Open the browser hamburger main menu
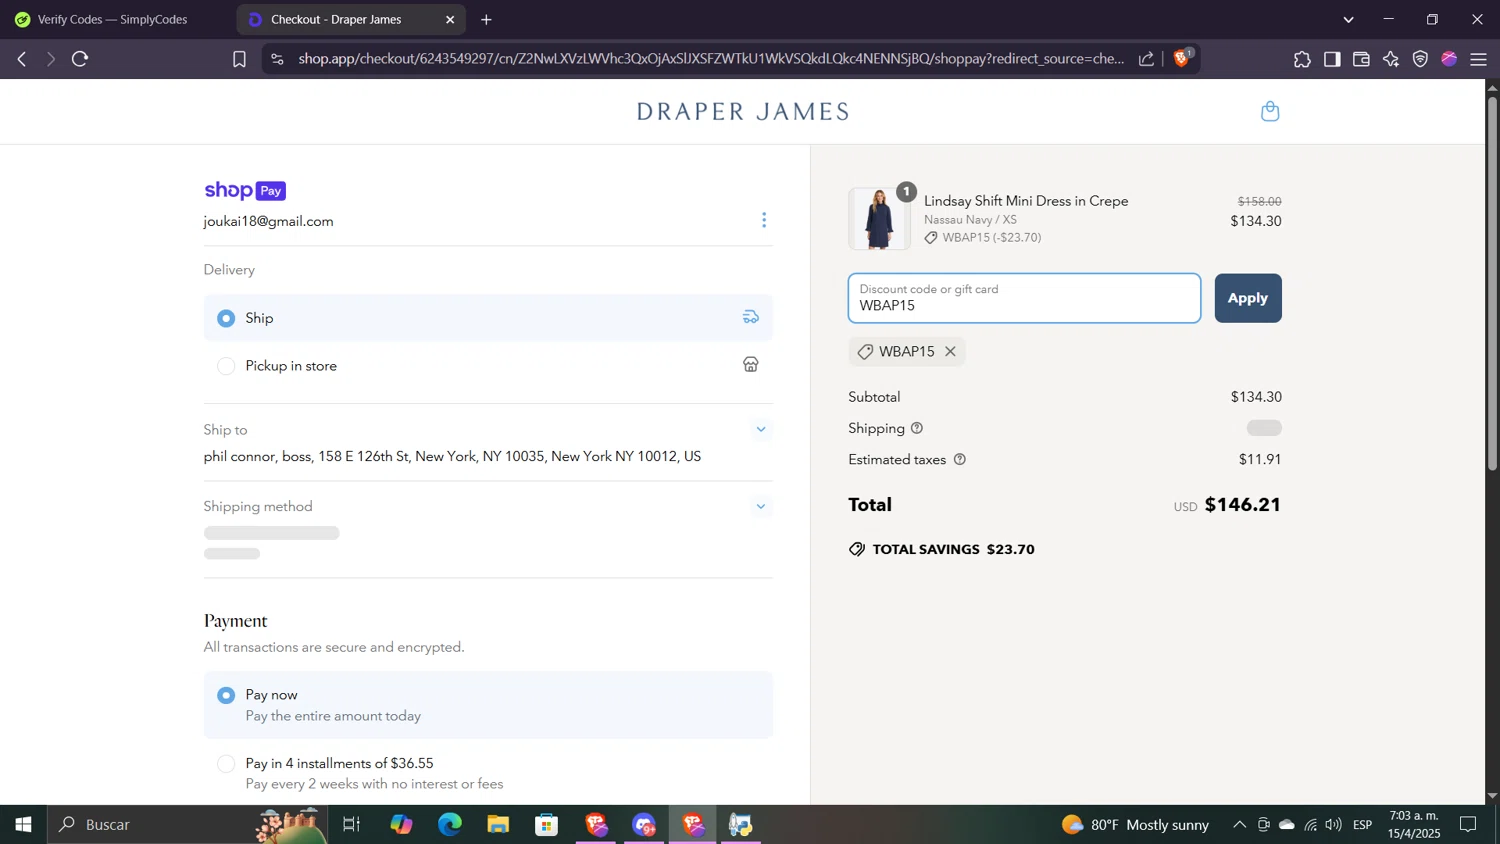The height and width of the screenshot is (844, 1500). tap(1479, 59)
